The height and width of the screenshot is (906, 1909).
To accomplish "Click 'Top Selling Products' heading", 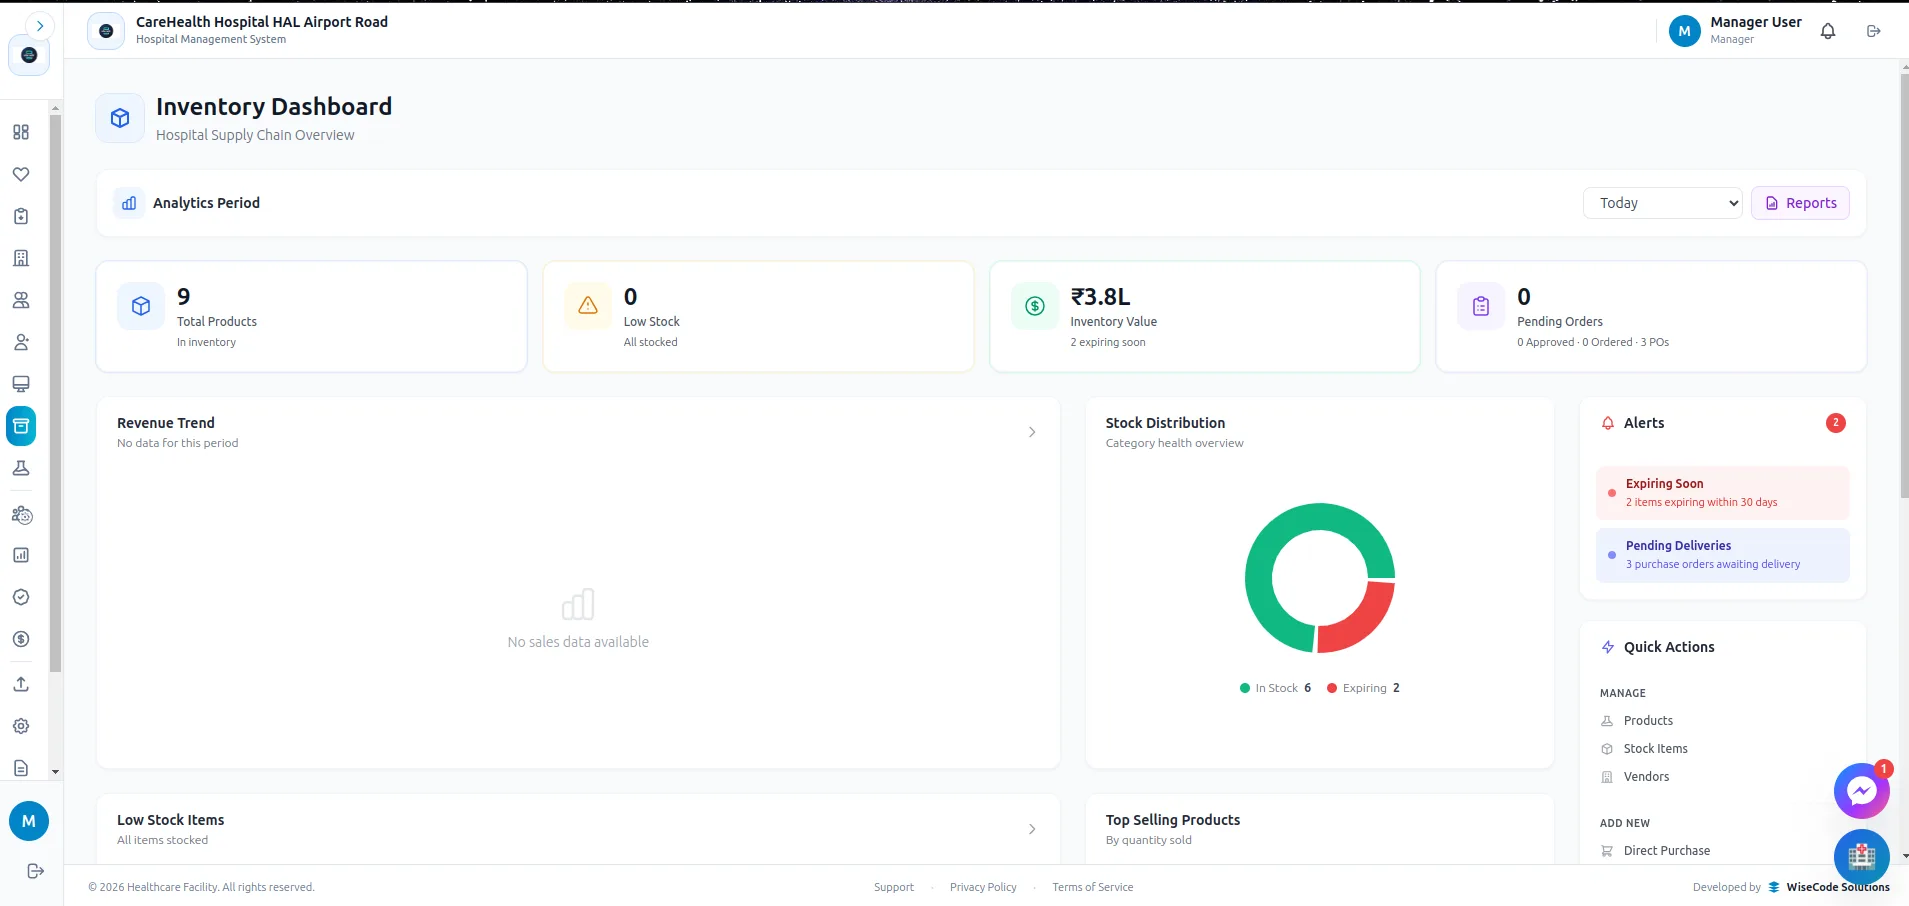I will pos(1173,820).
